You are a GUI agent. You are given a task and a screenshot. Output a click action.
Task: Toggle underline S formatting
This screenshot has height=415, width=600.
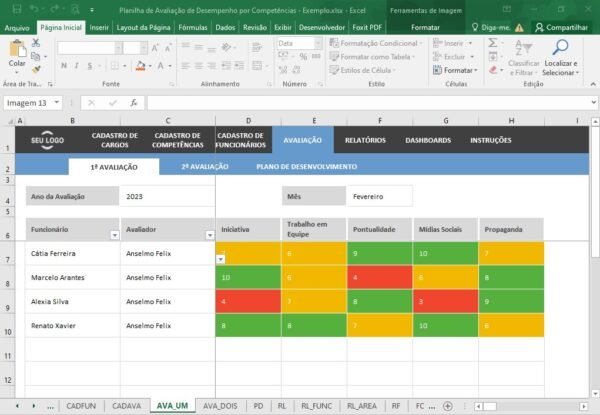[90, 66]
